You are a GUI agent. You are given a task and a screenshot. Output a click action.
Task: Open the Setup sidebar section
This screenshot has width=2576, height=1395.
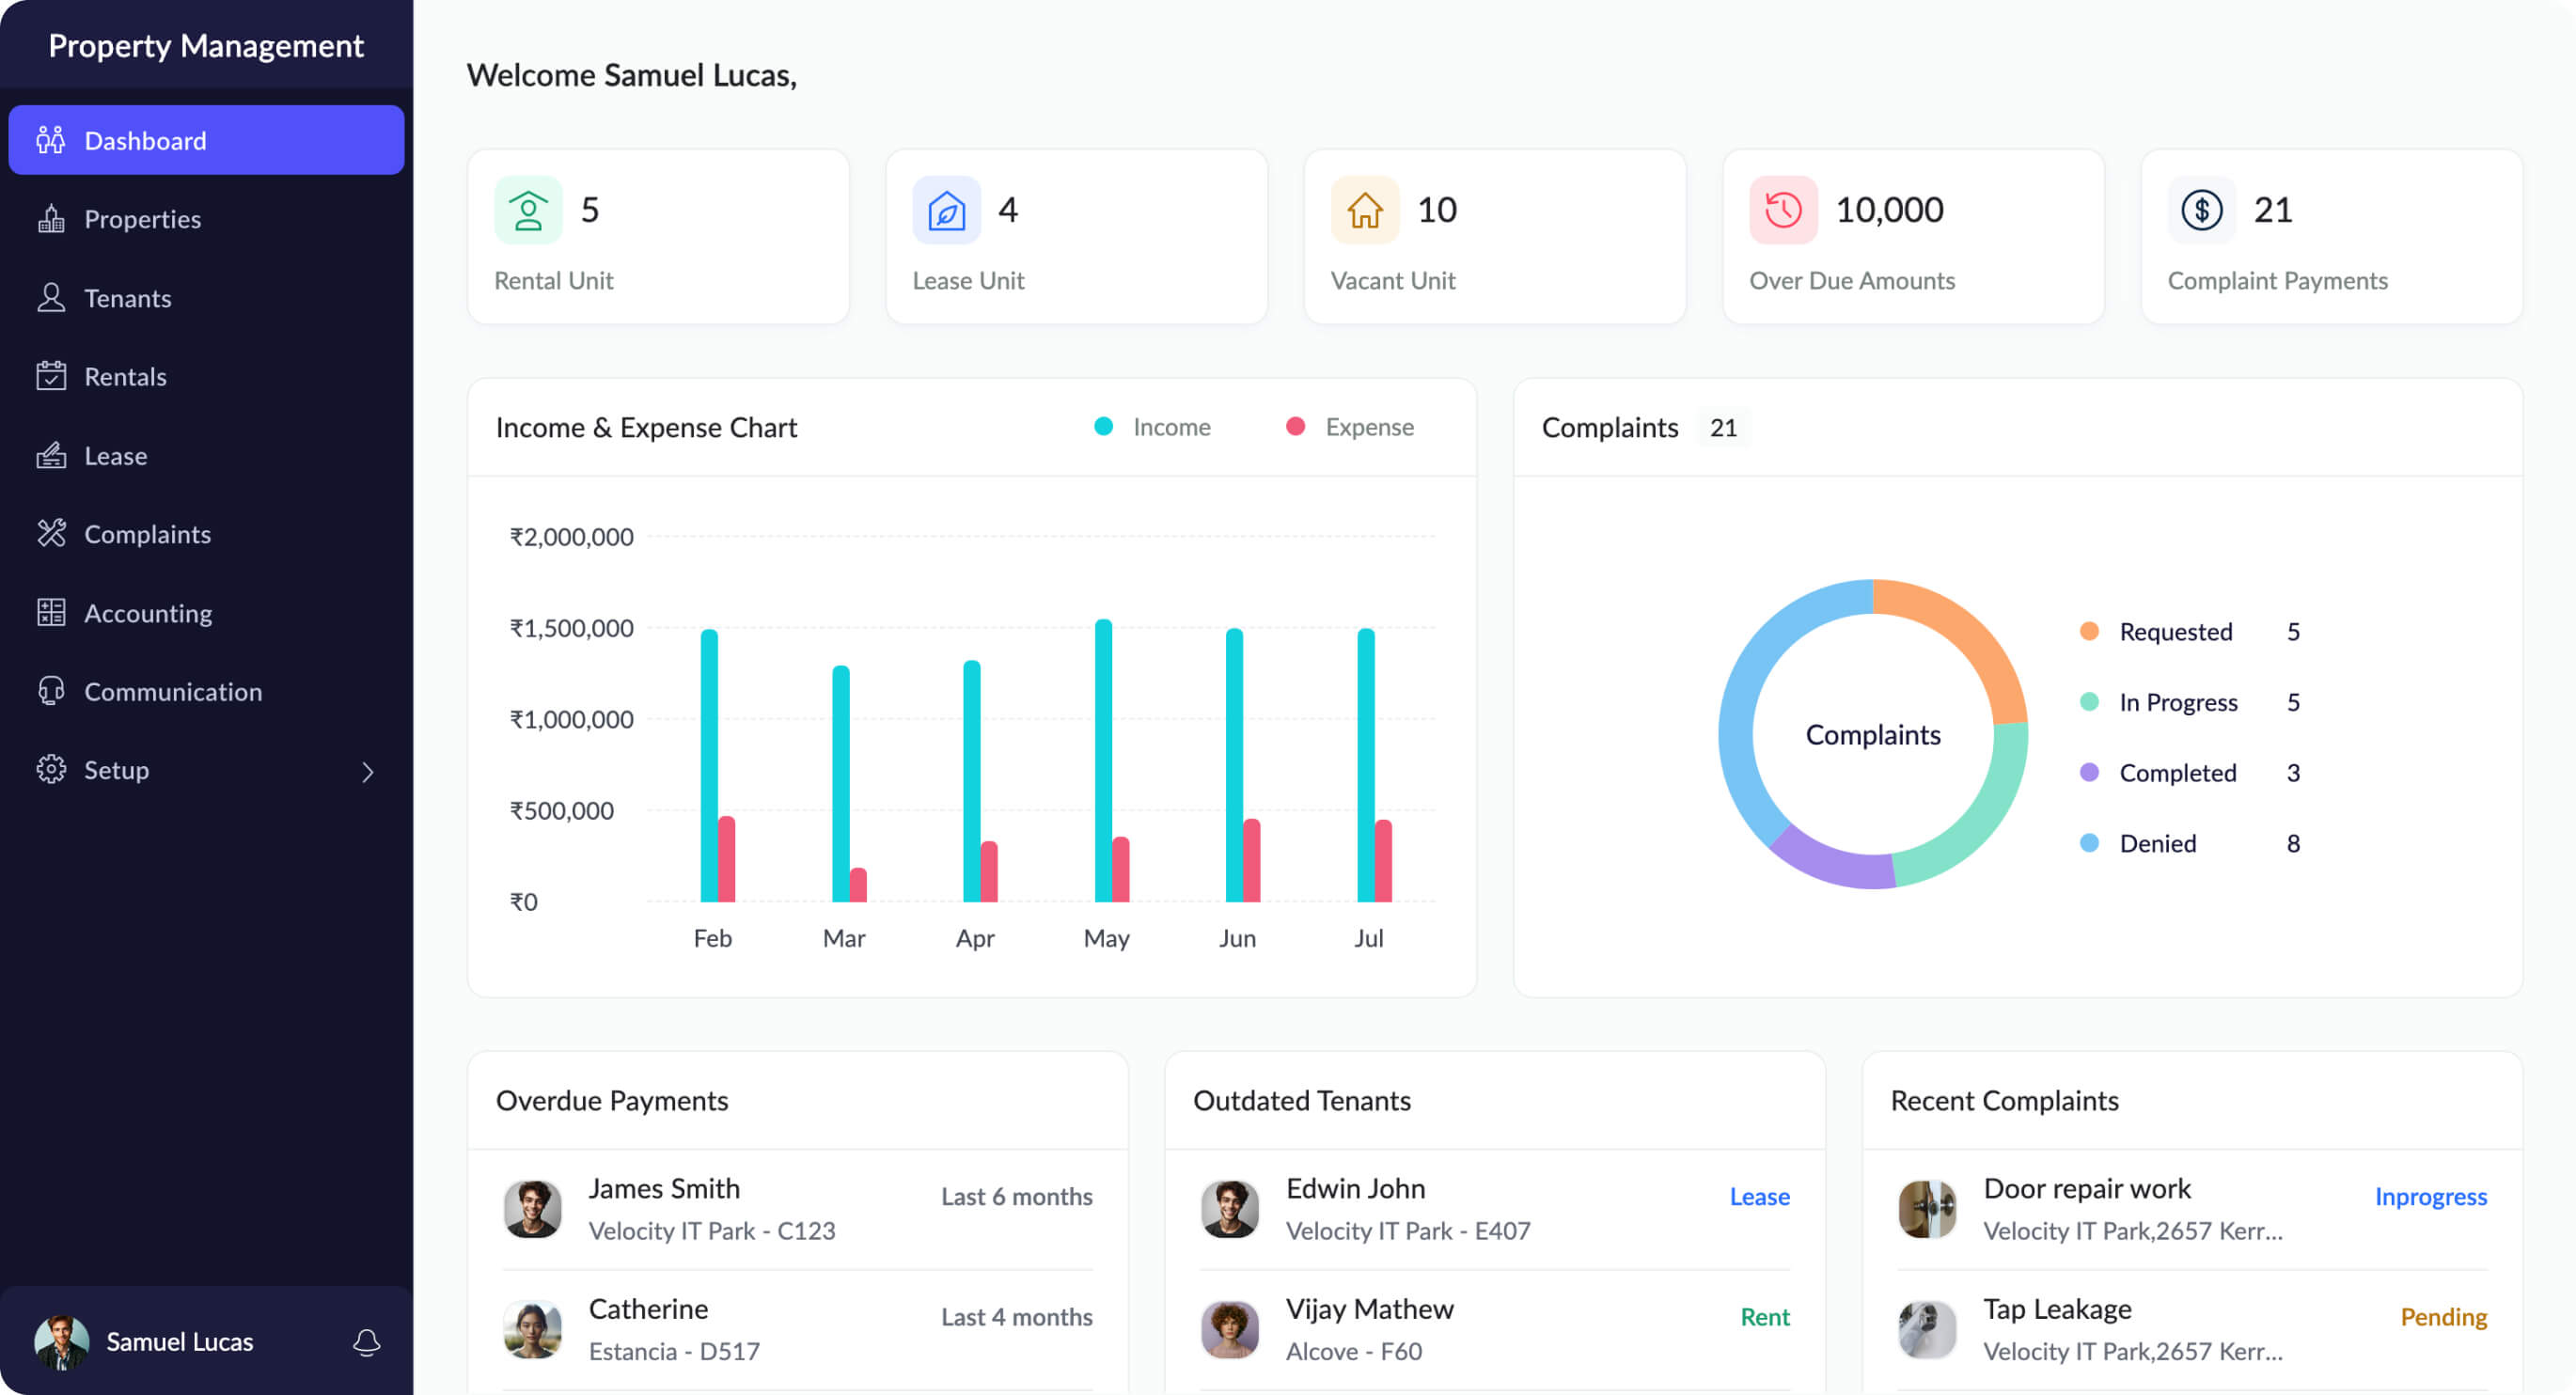coord(116,770)
